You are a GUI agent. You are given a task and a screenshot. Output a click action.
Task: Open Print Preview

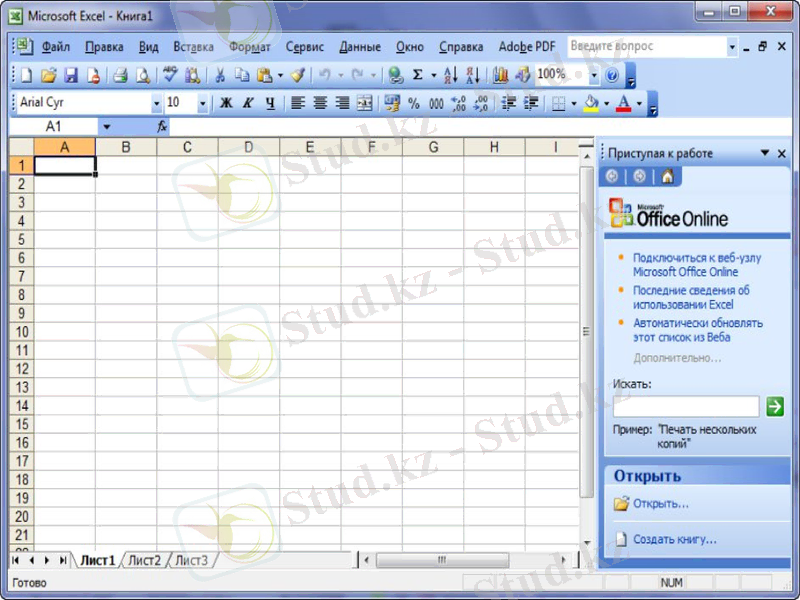pyautogui.click(x=141, y=75)
